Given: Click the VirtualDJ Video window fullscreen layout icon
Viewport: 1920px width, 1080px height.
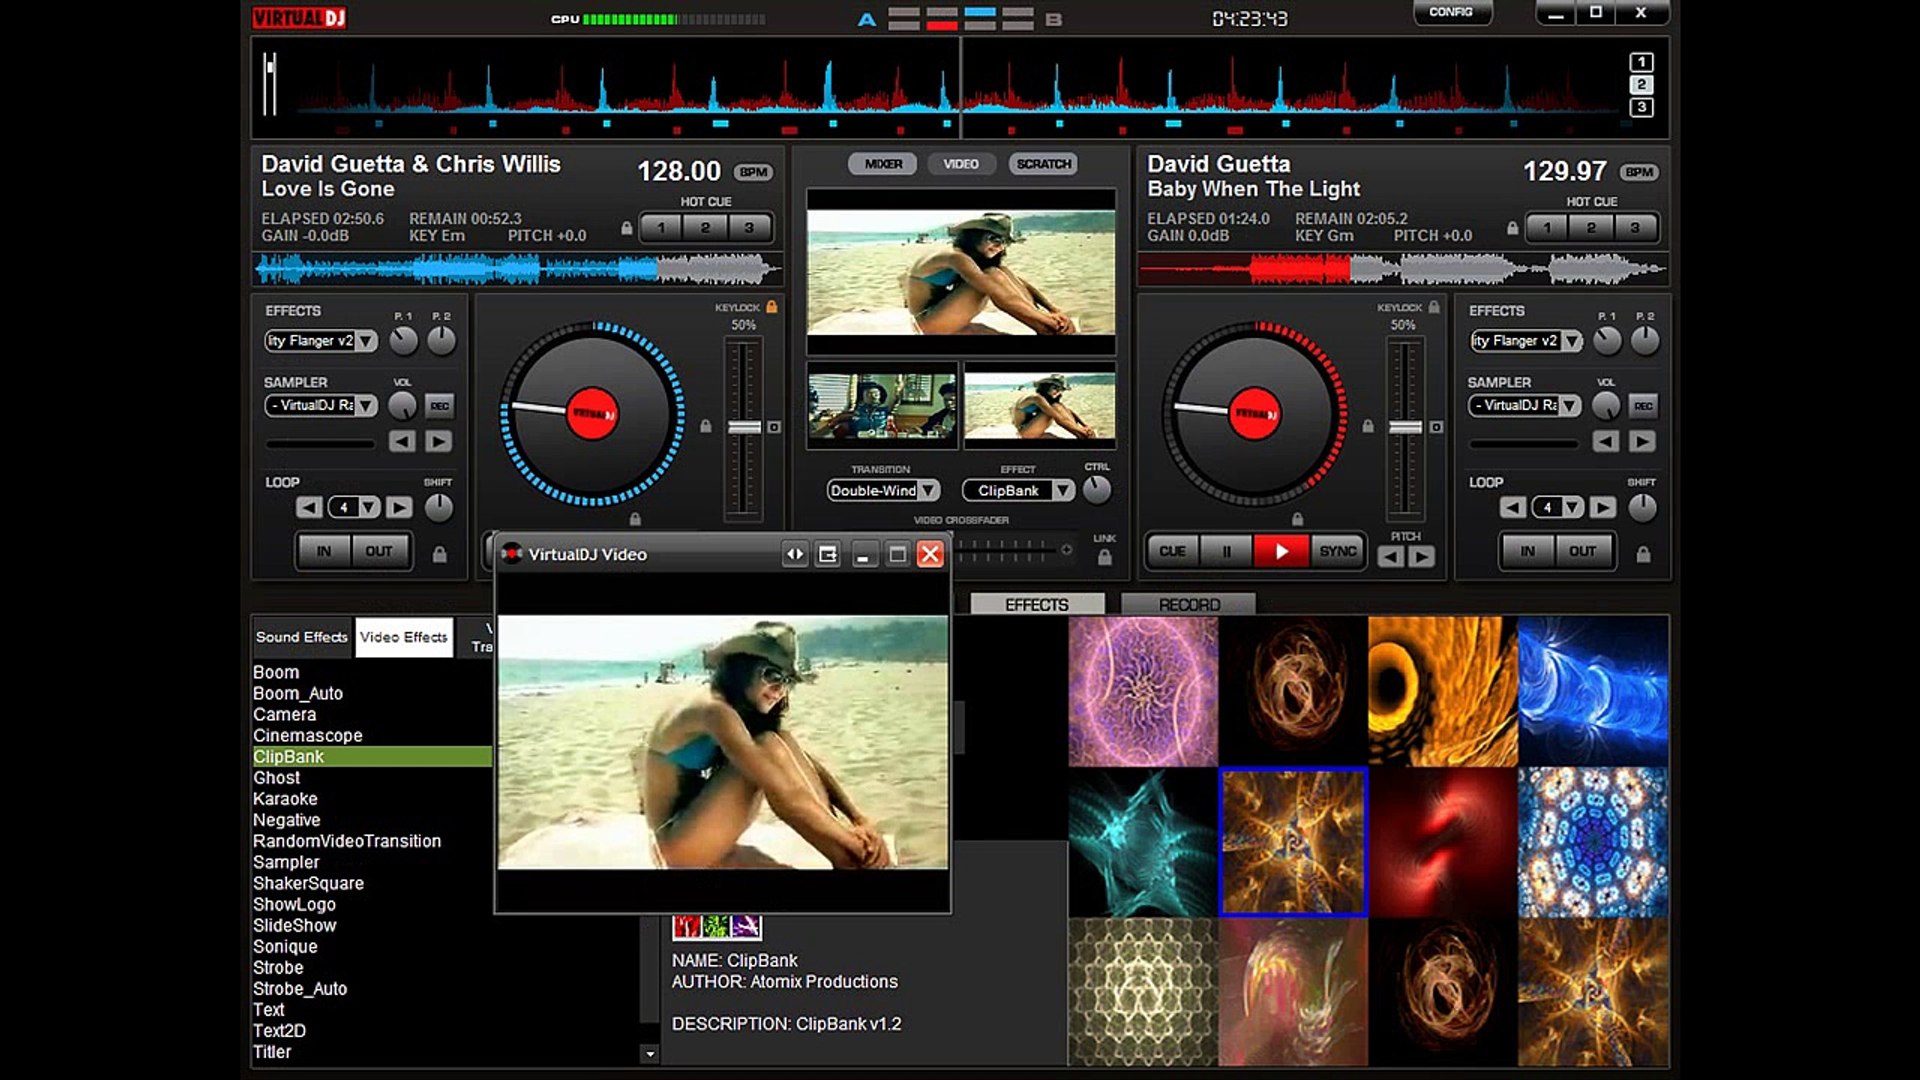Looking at the screenshot, I should pos(828,554).
